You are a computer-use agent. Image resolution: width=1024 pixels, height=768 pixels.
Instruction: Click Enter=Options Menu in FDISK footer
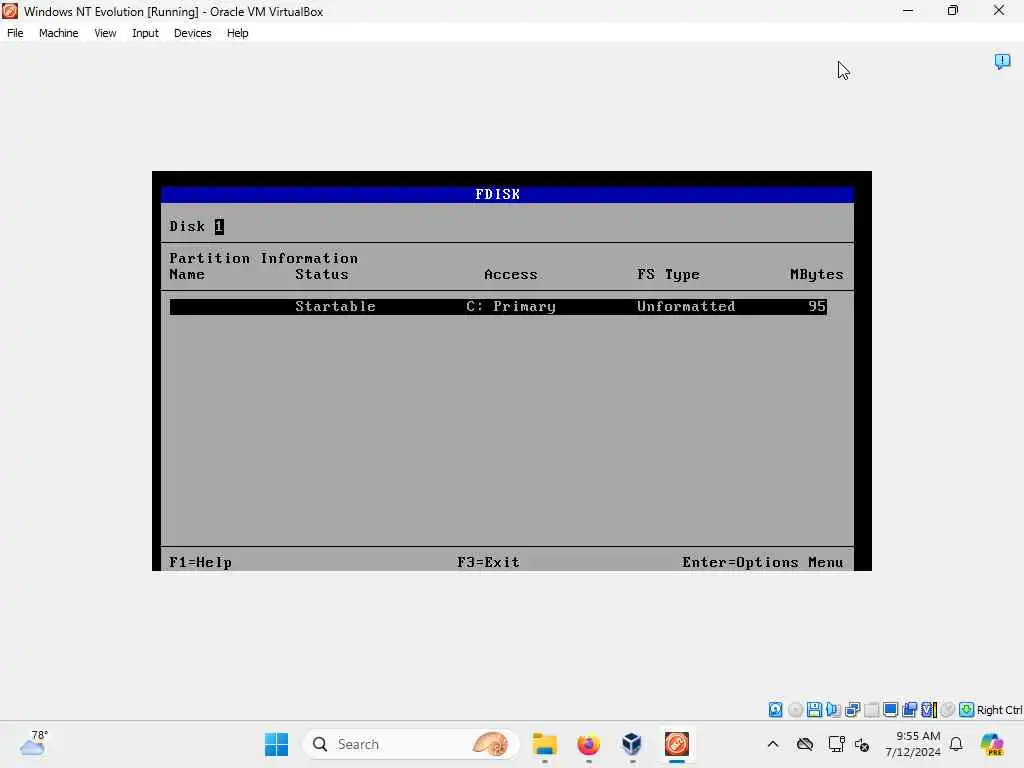[x=762, y=562]
